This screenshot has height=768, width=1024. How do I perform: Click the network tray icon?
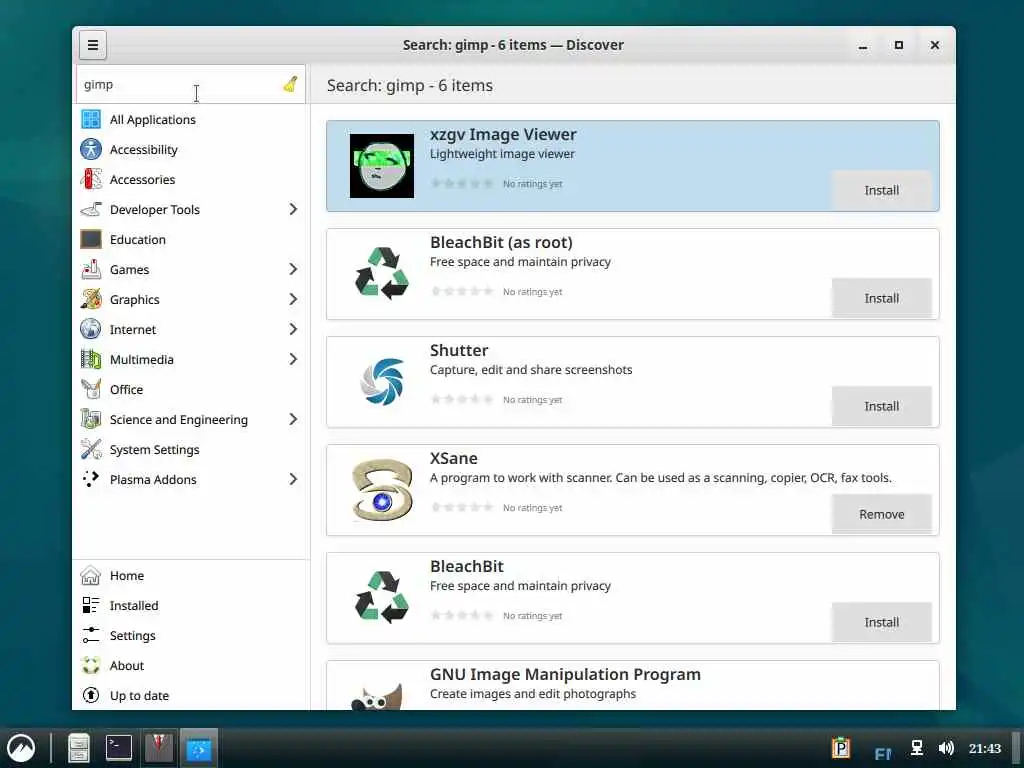pos(917,748)
